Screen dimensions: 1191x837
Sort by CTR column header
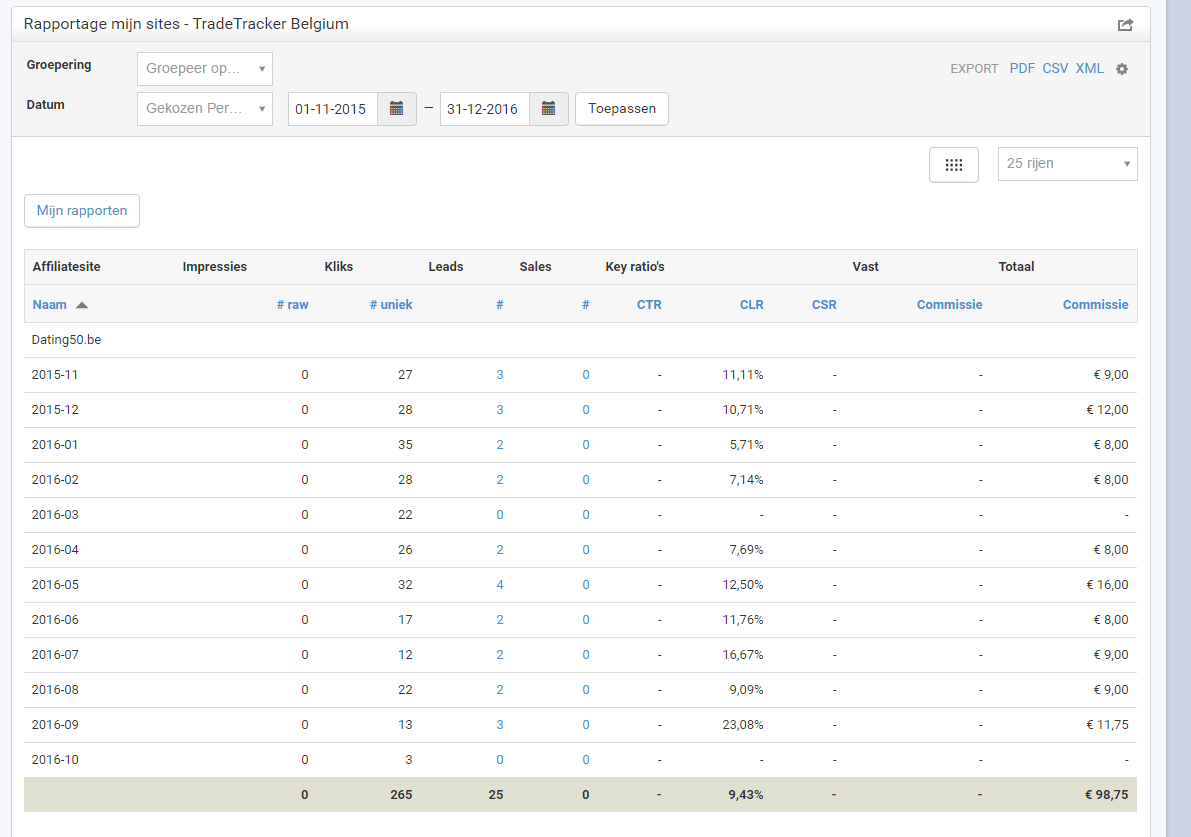pyautogui.click(x=649, y=305)
